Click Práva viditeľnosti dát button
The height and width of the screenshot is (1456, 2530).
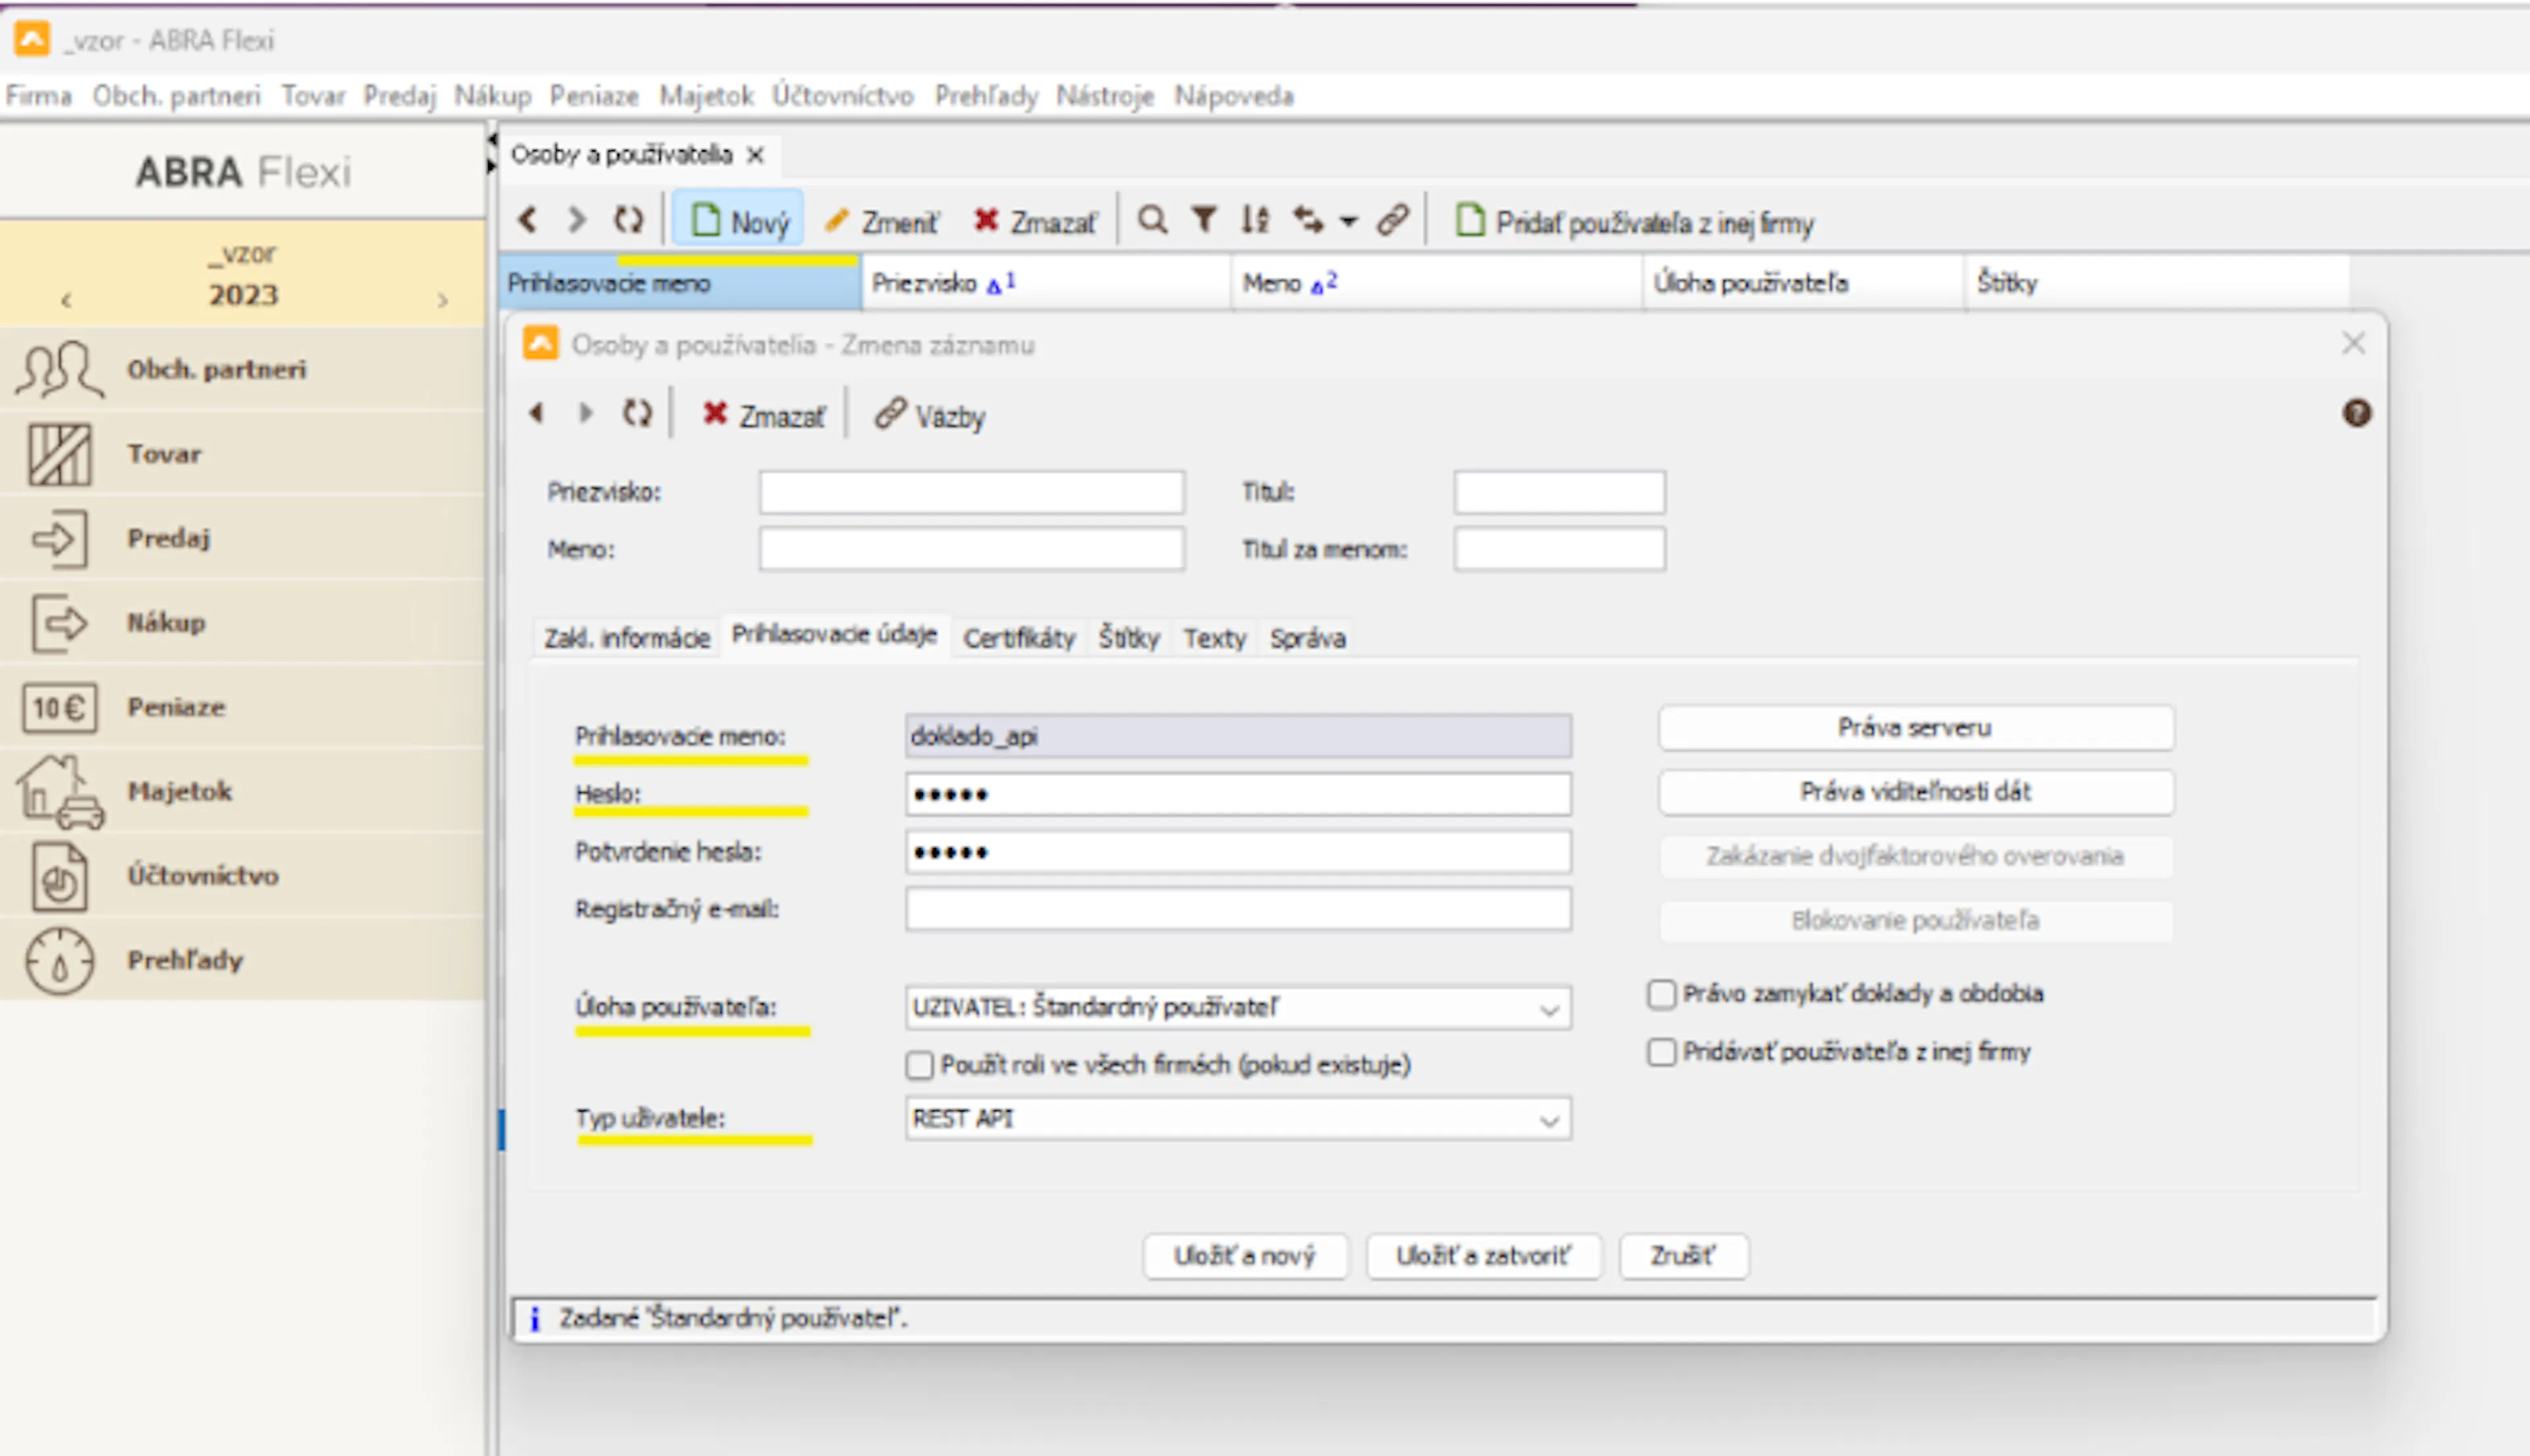point(1915,792)
